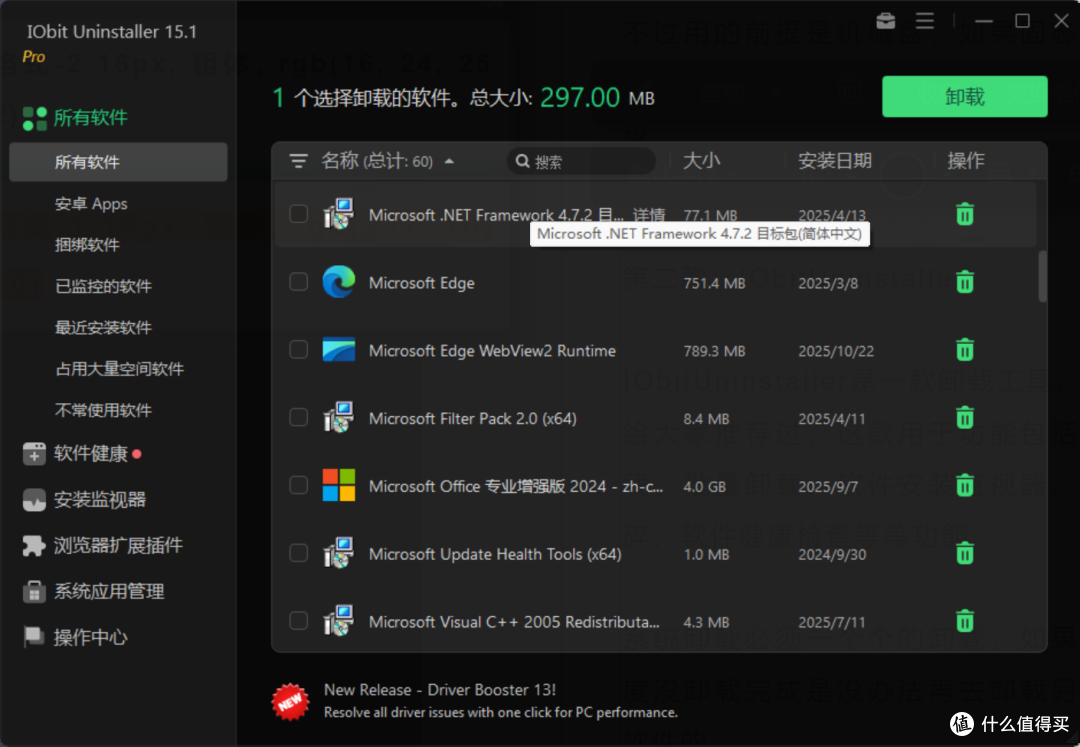Click the magnifier icon in search box
Viewport: 1080px width, 747px height.
click(x=523, y=161)
